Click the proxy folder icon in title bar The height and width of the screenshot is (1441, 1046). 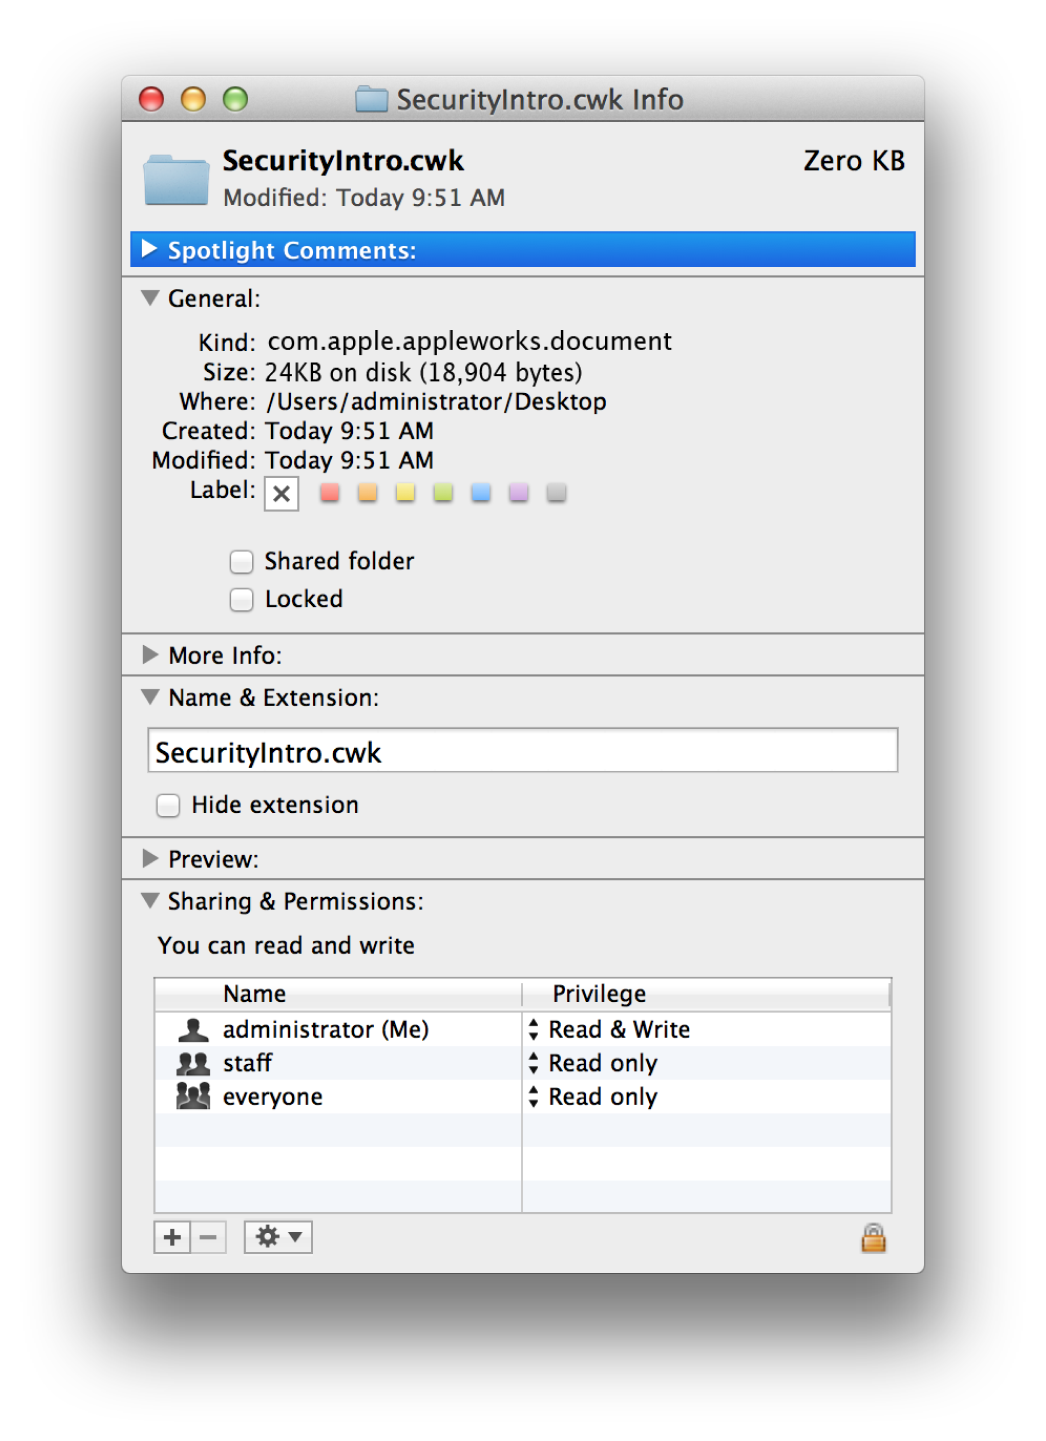pos(371,99)
